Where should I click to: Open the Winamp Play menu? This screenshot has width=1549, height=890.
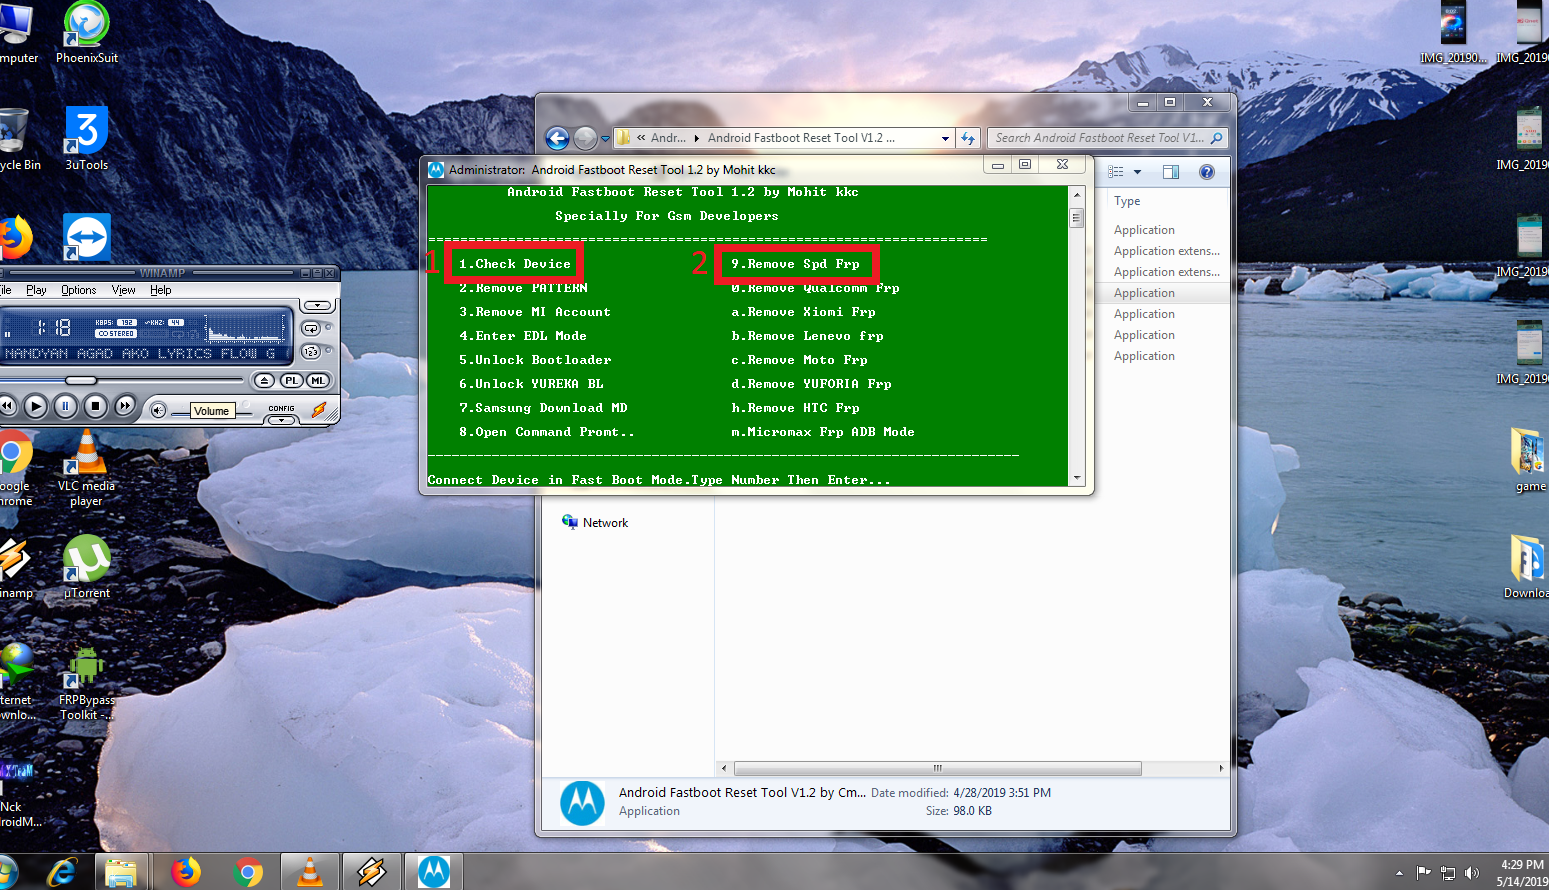coord(36,290)
